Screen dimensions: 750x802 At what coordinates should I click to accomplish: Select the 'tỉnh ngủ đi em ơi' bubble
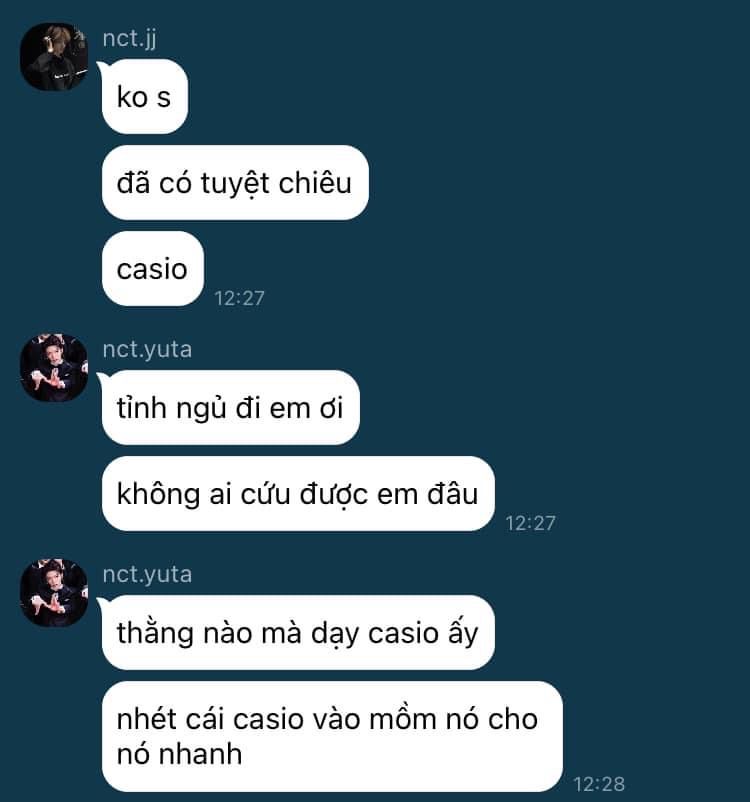[x=230, y=408]
